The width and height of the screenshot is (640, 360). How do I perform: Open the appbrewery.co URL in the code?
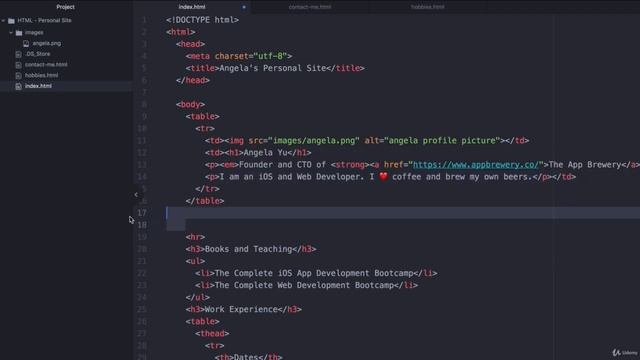pos(476,164)
